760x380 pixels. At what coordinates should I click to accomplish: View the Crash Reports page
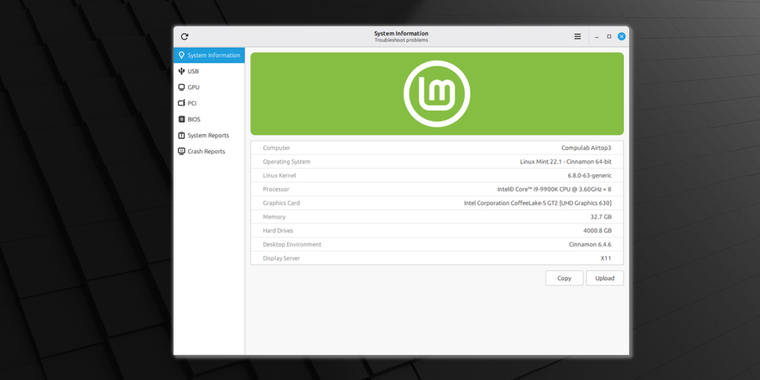(209, 151)
